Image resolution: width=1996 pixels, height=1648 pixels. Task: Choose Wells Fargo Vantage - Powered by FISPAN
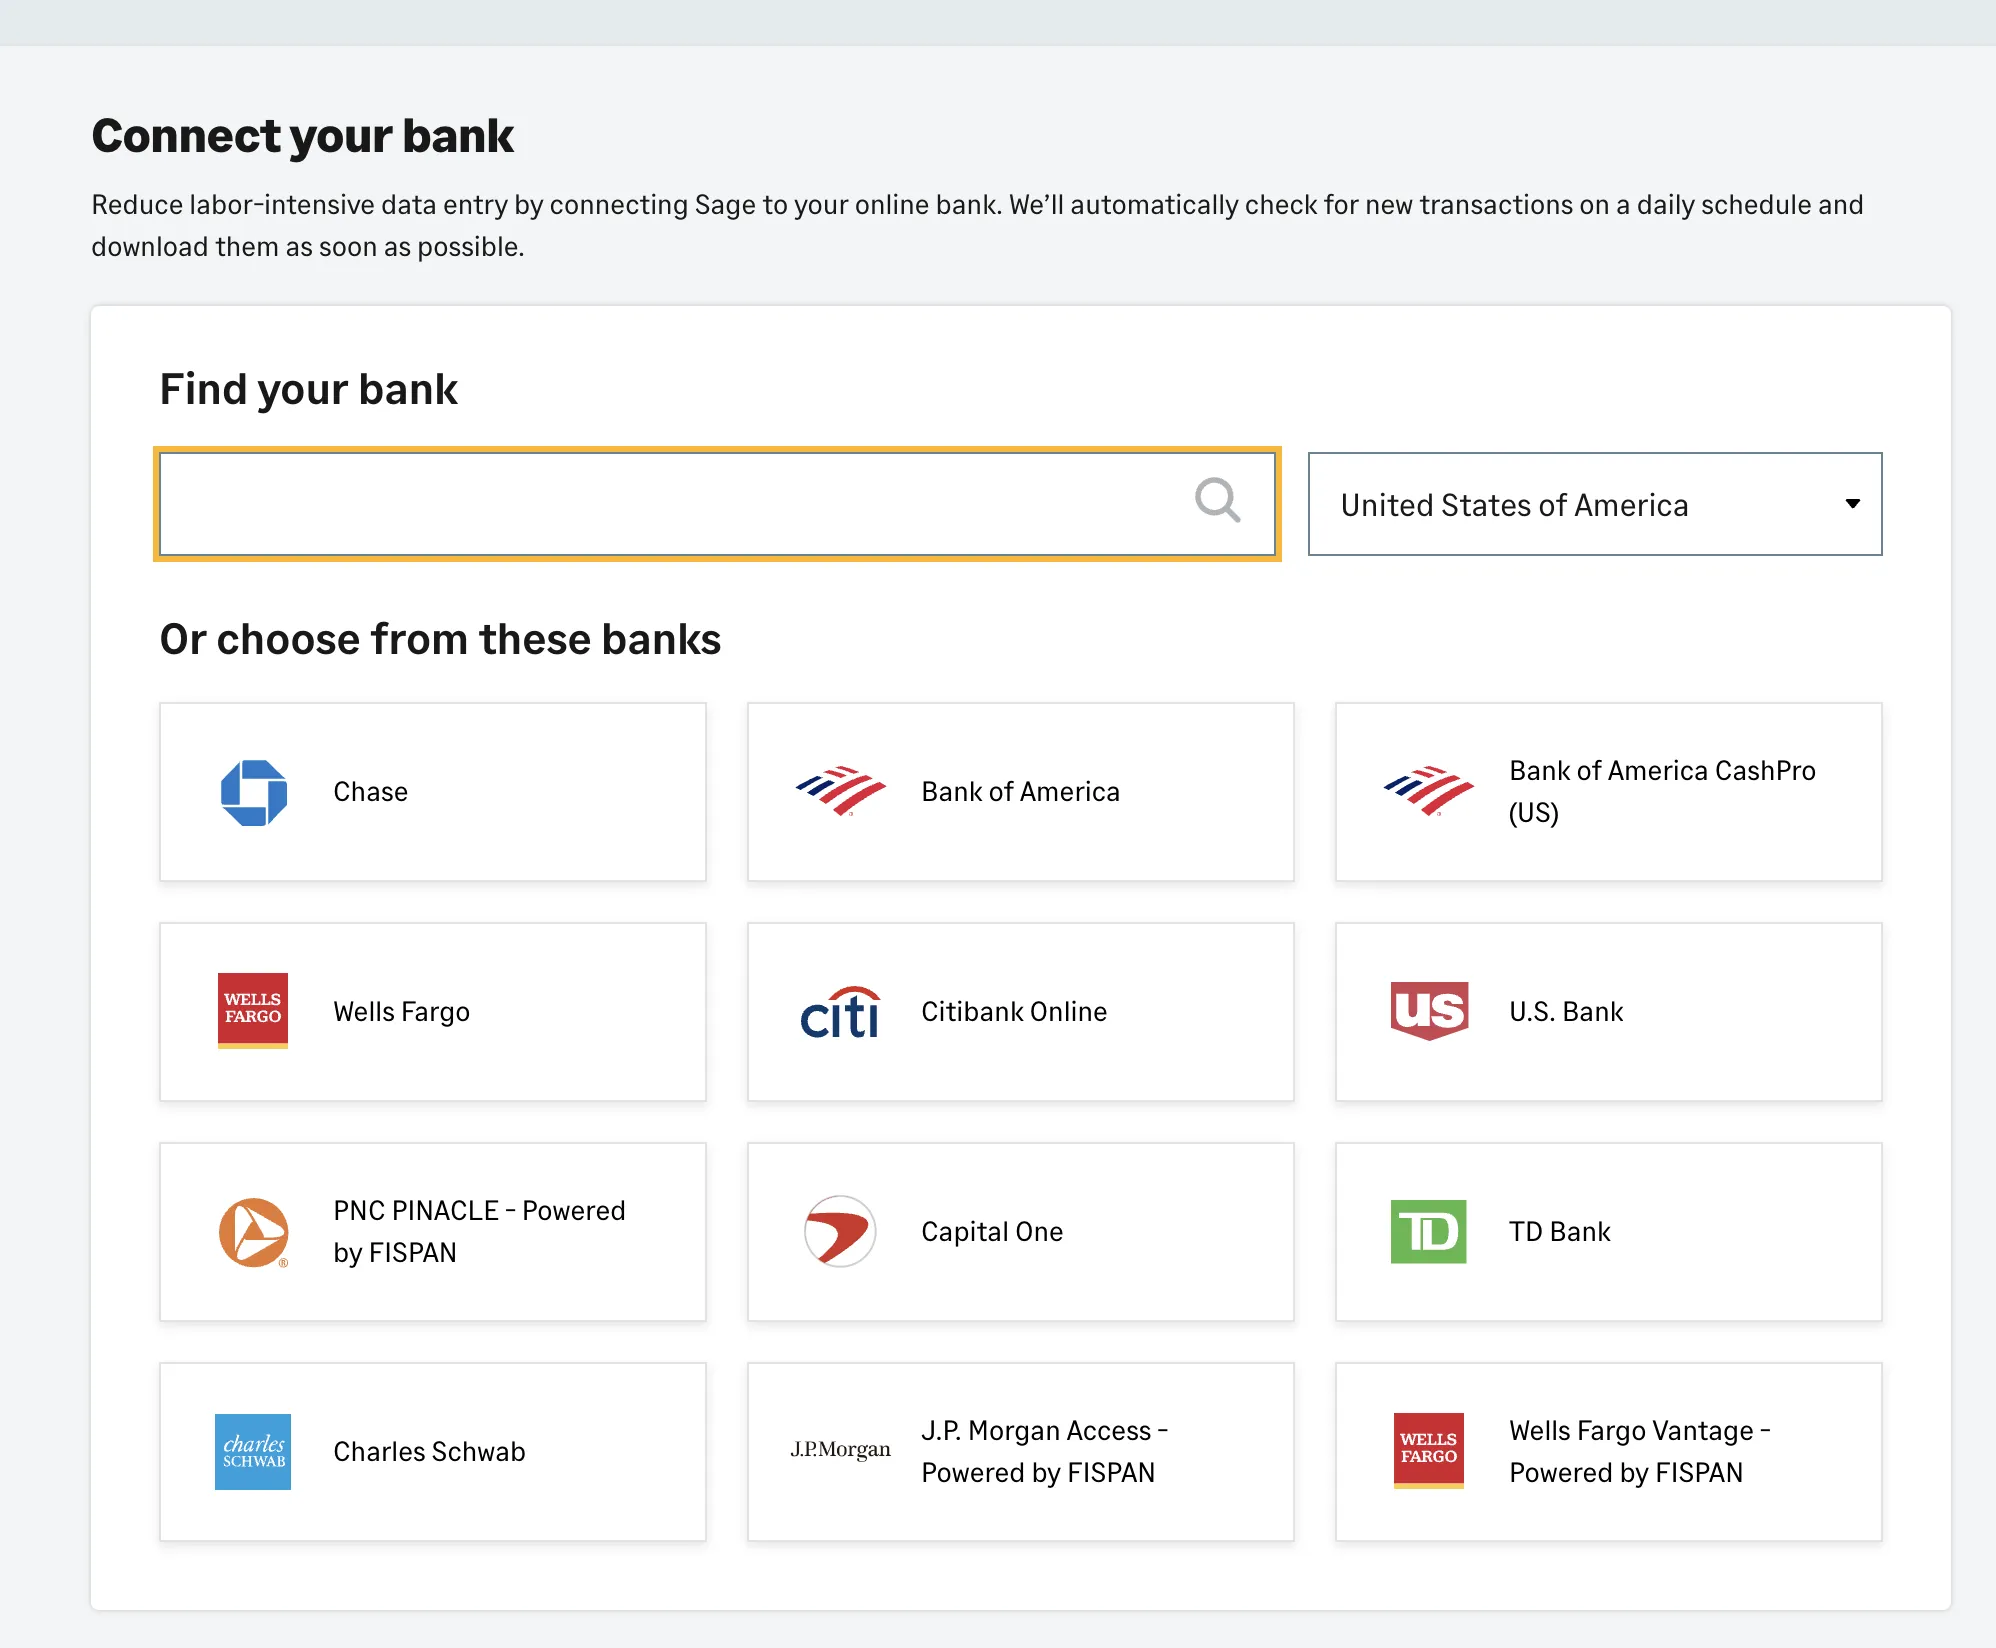[1609, 1452]
